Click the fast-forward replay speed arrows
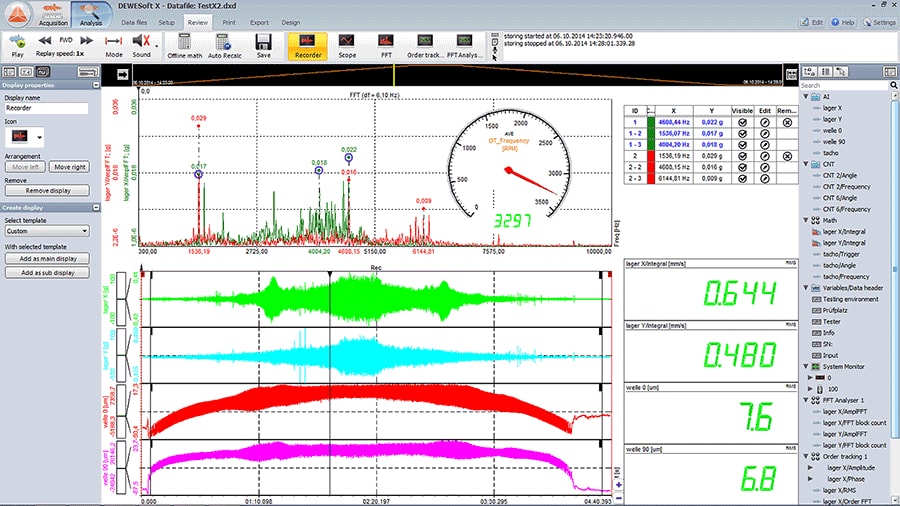Viewport: 900px width, 506px height. [87, 40]
